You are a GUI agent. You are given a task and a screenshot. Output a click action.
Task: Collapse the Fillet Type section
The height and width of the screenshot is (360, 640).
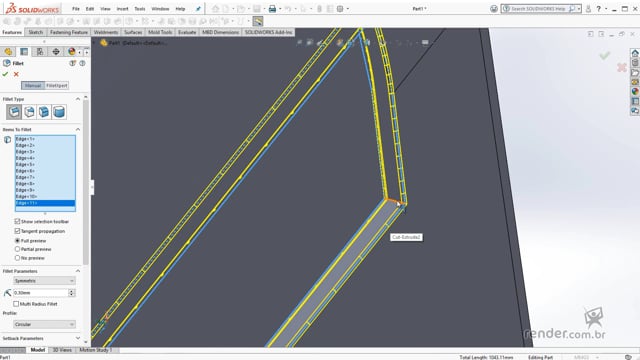[x=78, y=99]
